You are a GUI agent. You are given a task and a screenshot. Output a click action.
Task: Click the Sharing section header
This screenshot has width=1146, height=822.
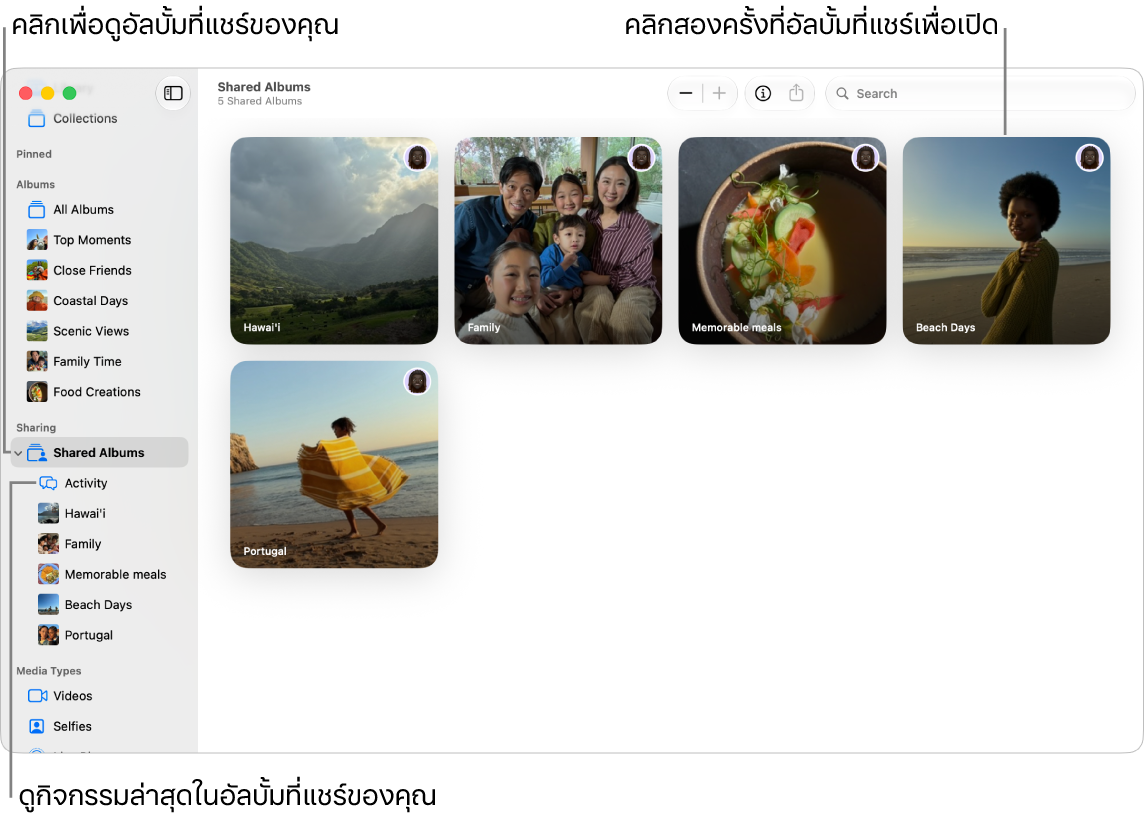(x=36, y=428)
